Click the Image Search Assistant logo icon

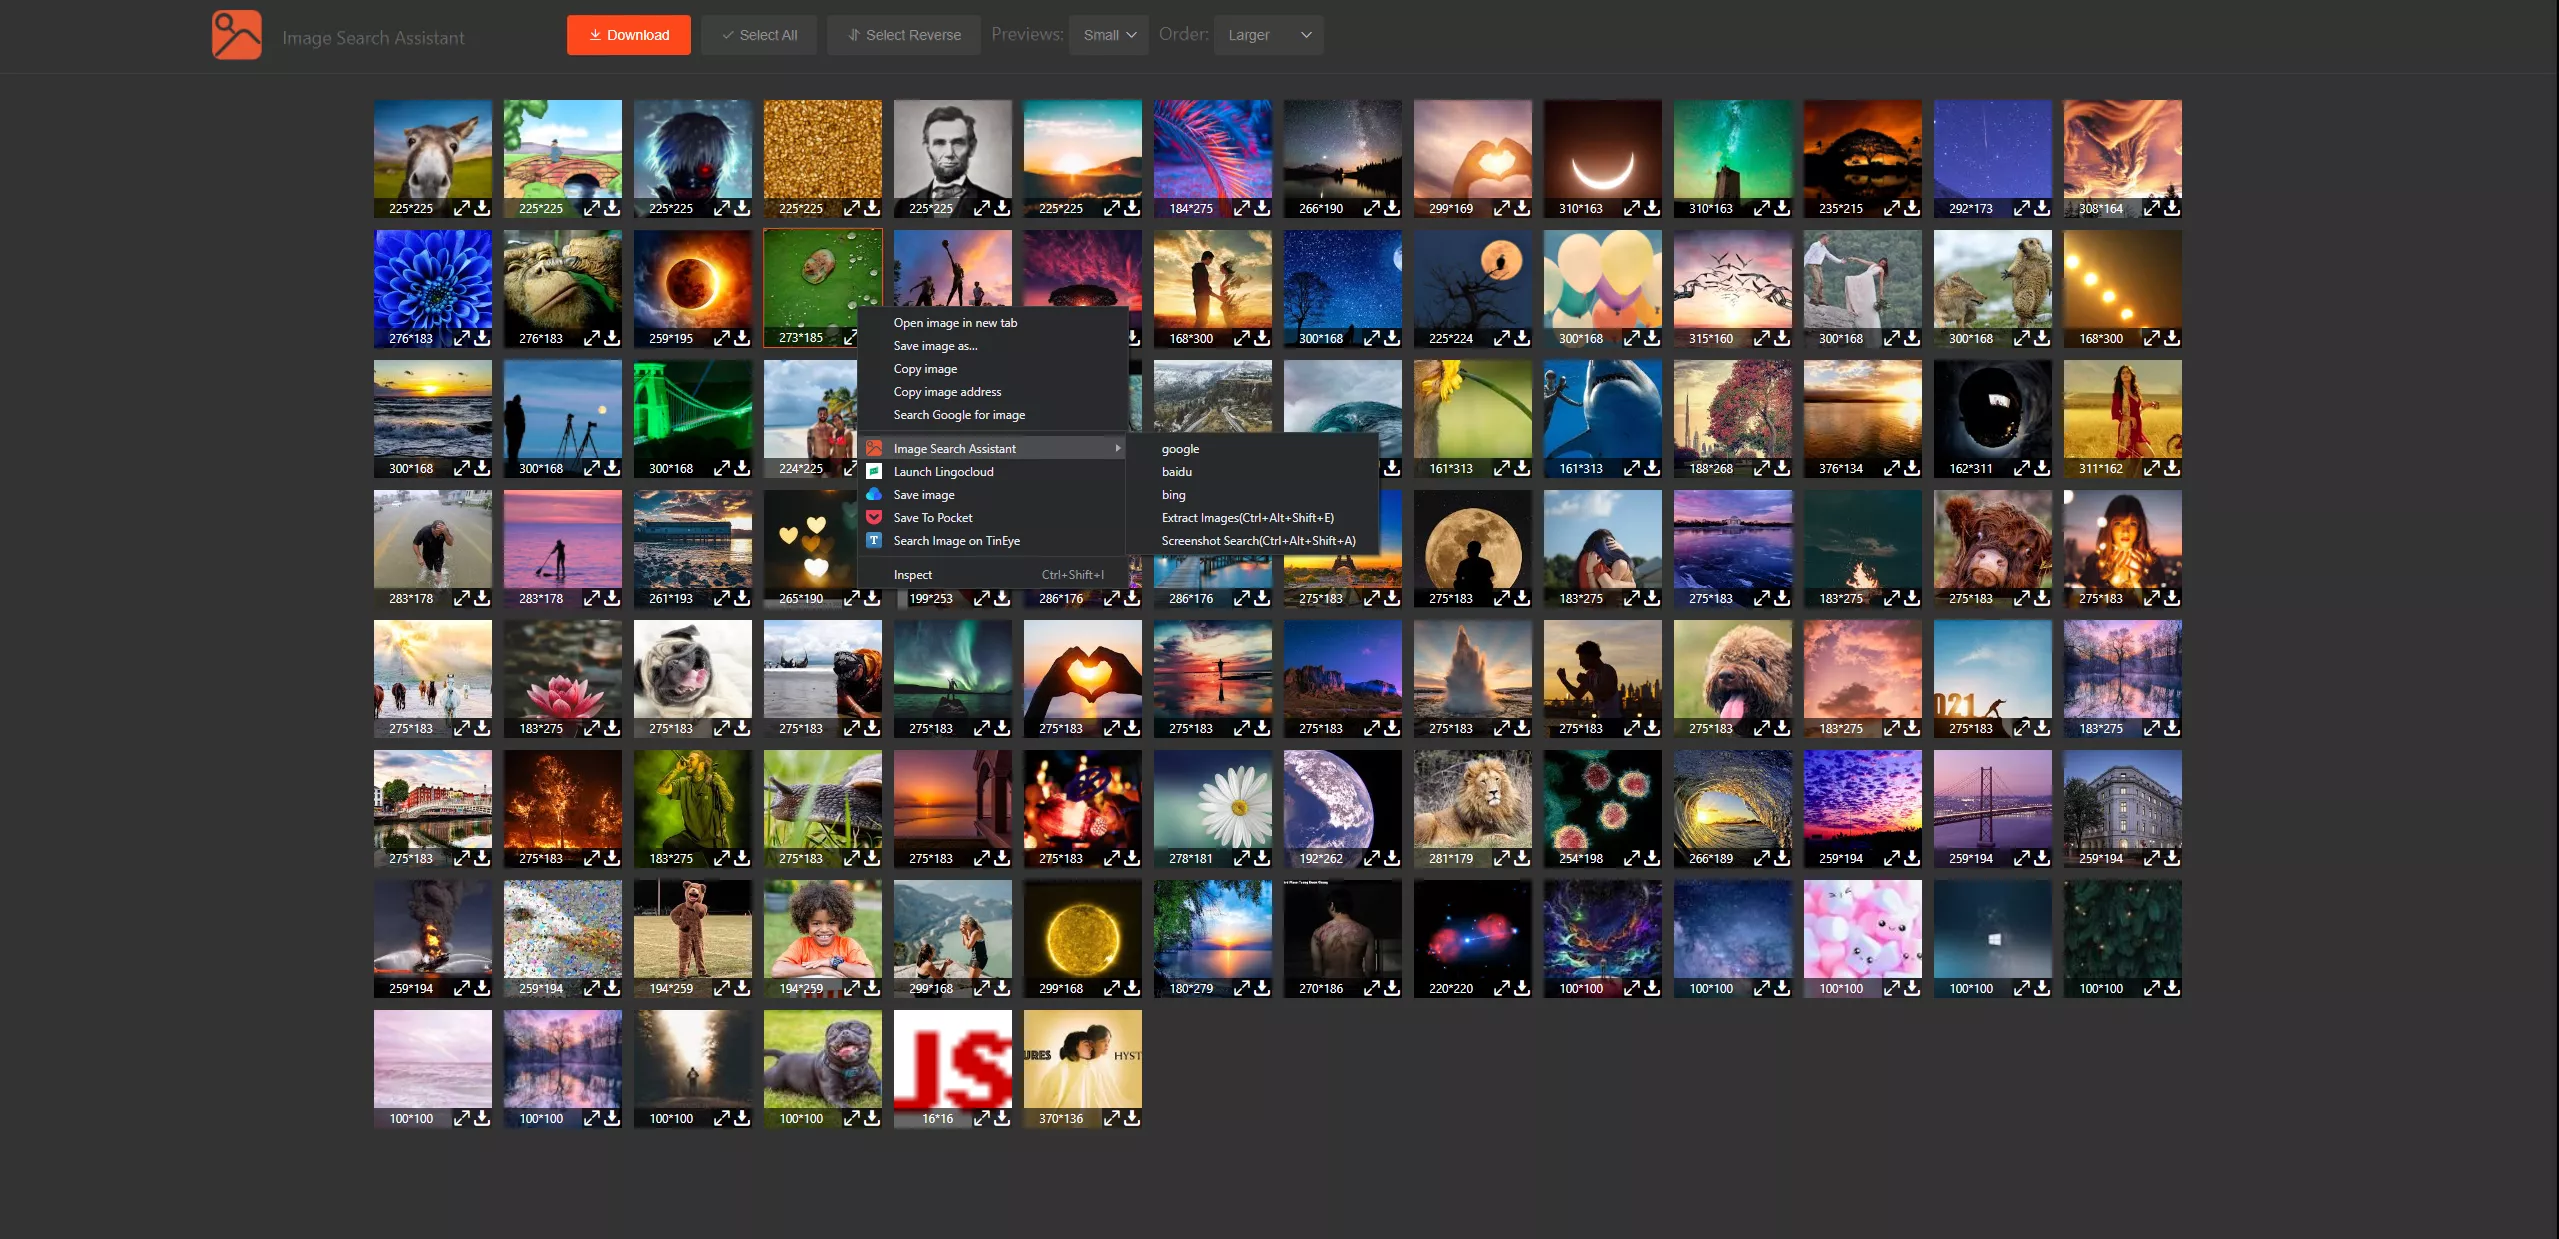pos(237,35)
